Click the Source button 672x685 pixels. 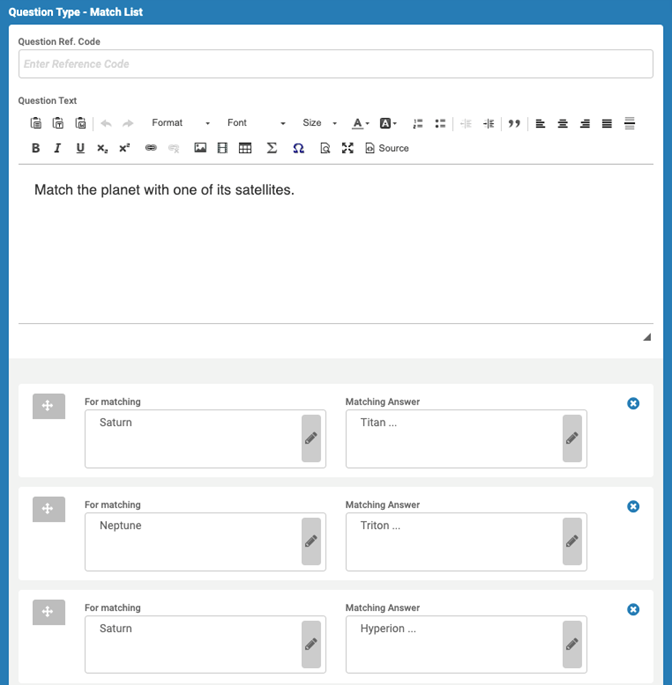click(x=388, y=148)
